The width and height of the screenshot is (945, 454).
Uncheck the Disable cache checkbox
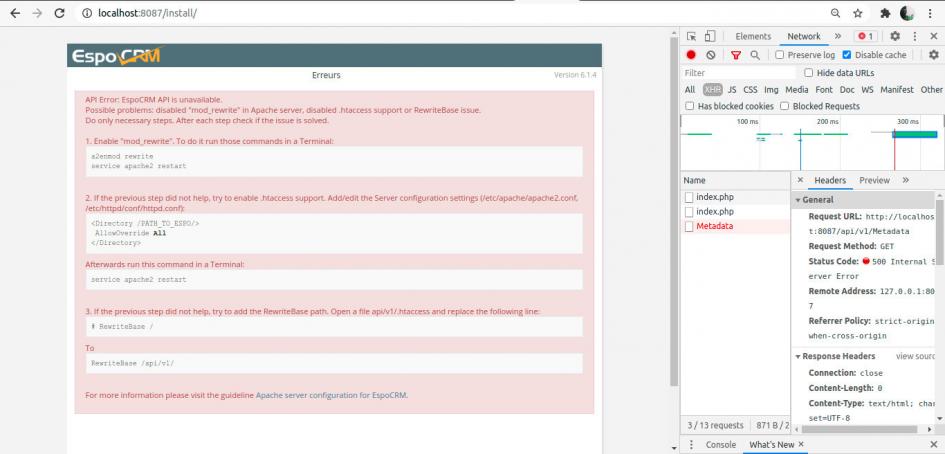tap(847, 55)
